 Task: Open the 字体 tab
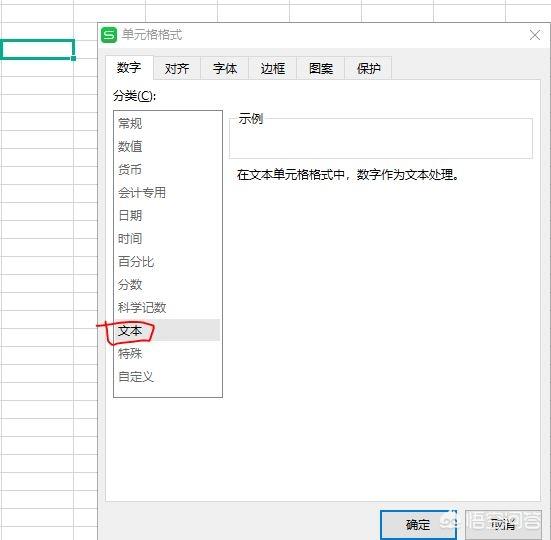pyautogui.click(x=225, y=68)
